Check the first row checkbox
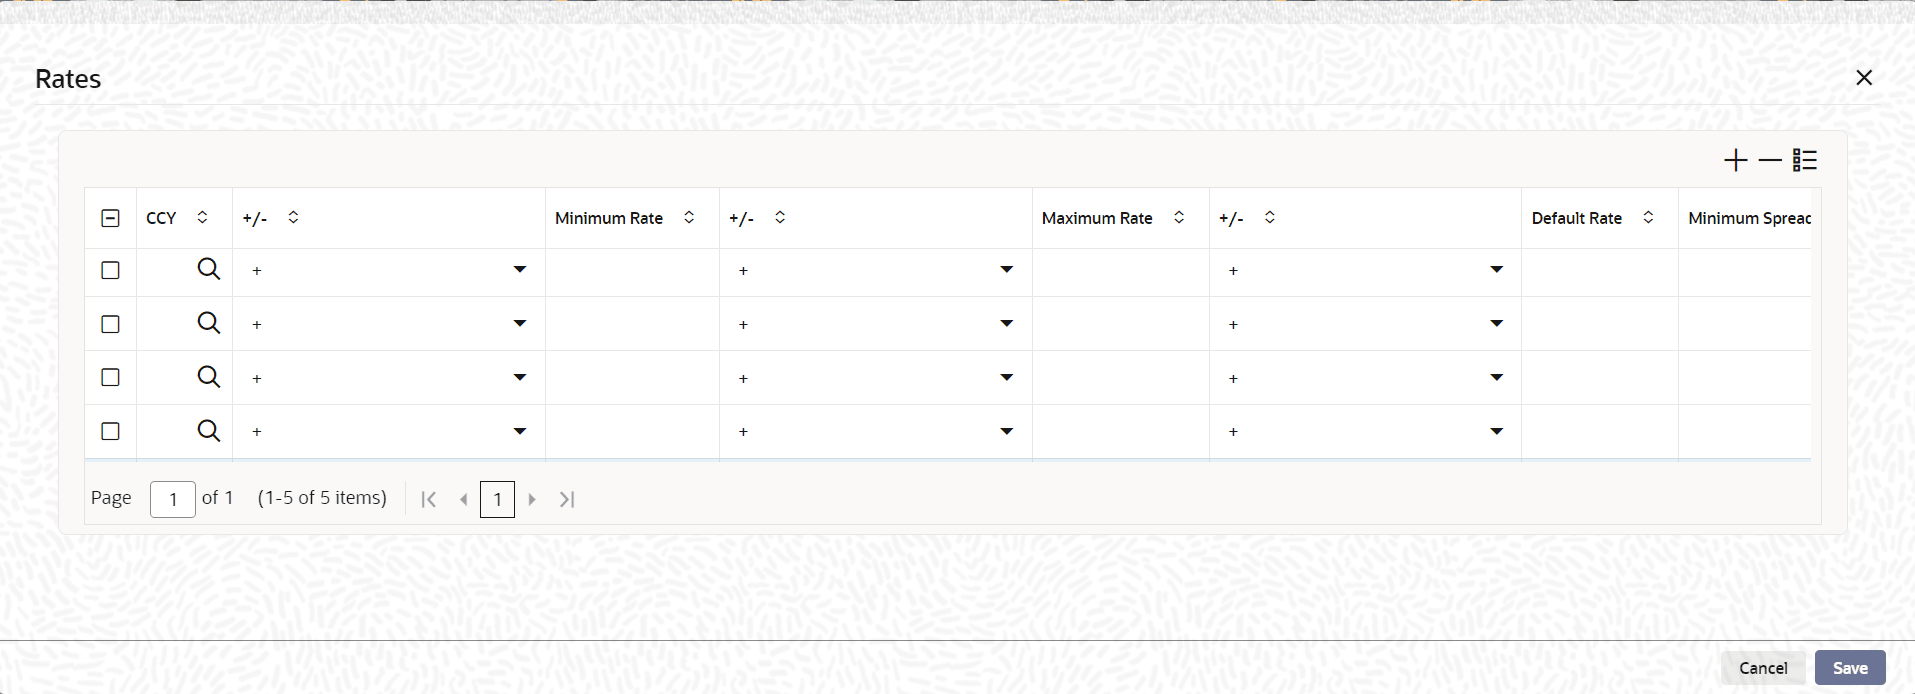 point(111,270)
